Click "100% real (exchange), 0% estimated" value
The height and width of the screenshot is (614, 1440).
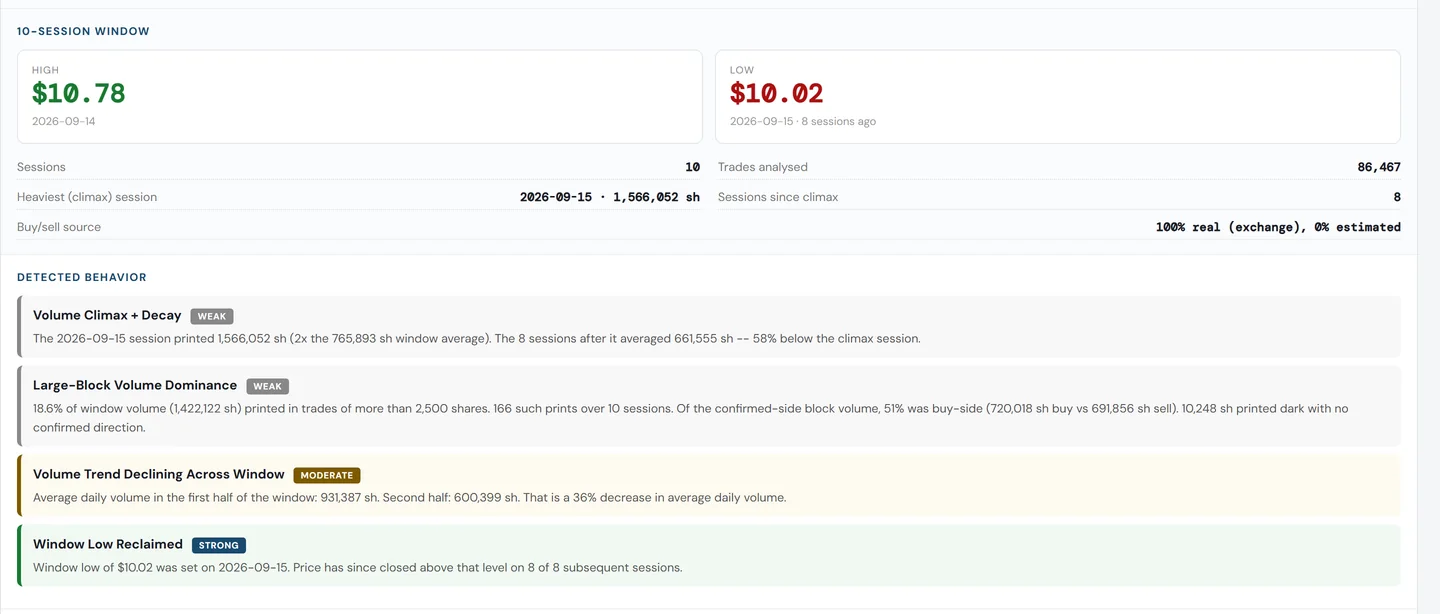click(x=1278, y=227)
